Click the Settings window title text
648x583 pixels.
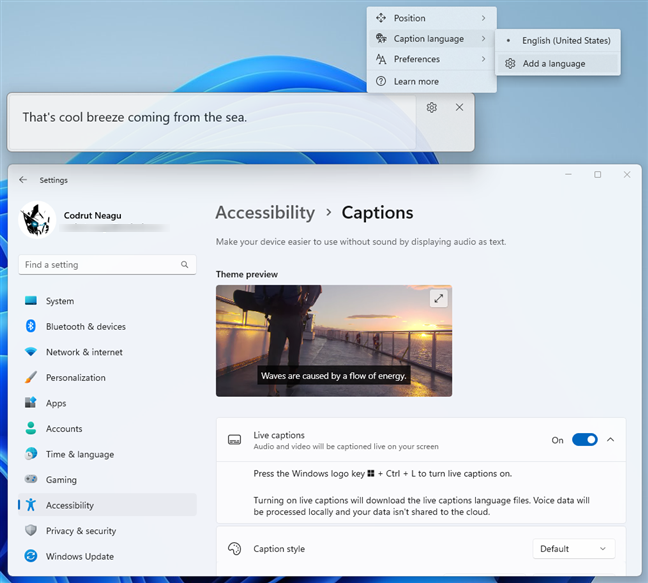[x=53, y=180]
